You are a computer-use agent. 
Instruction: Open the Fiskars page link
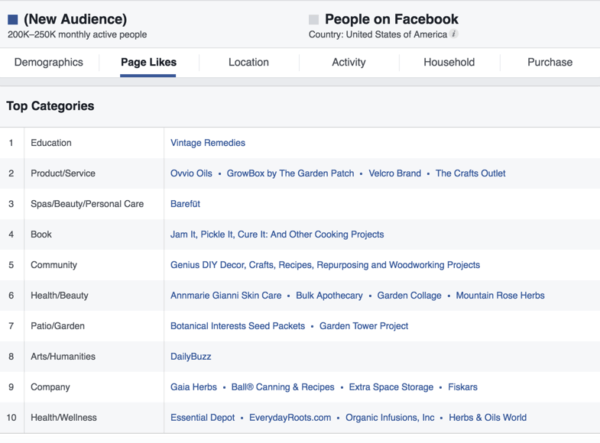[x=463, y=387]
